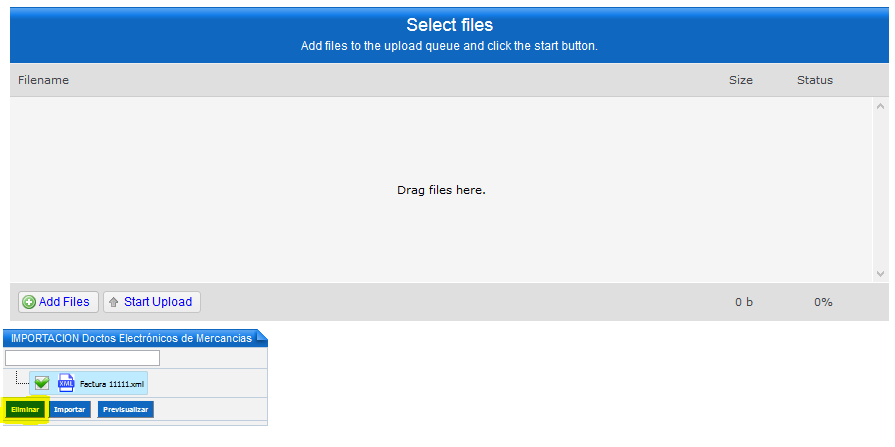Click the XML file icon for Factura 11111
This screenshot has width=895, height=447.
click(66, 383)
